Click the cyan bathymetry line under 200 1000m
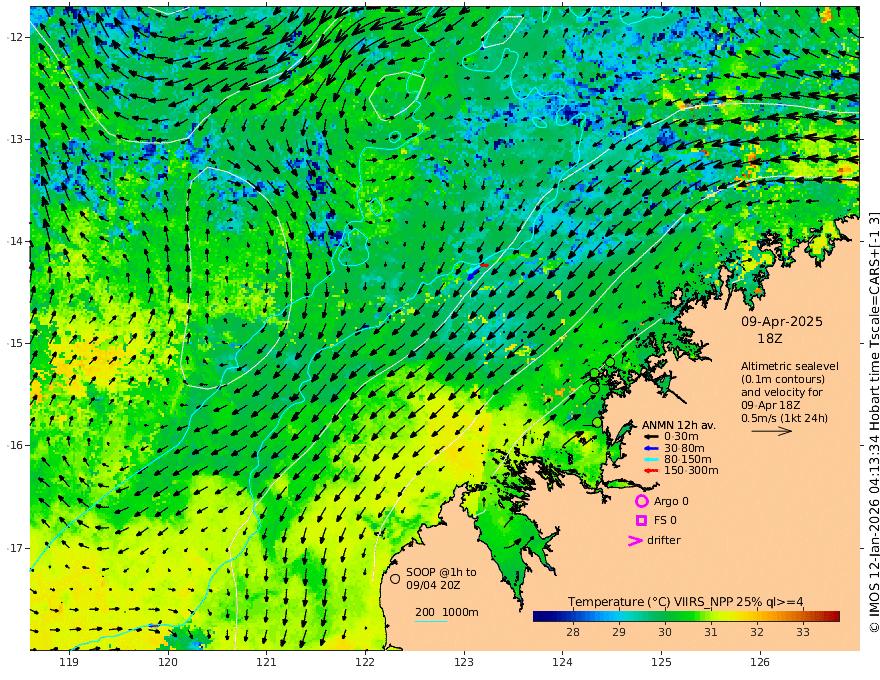The height and width of the screenshot is (680, 880). 431,621
